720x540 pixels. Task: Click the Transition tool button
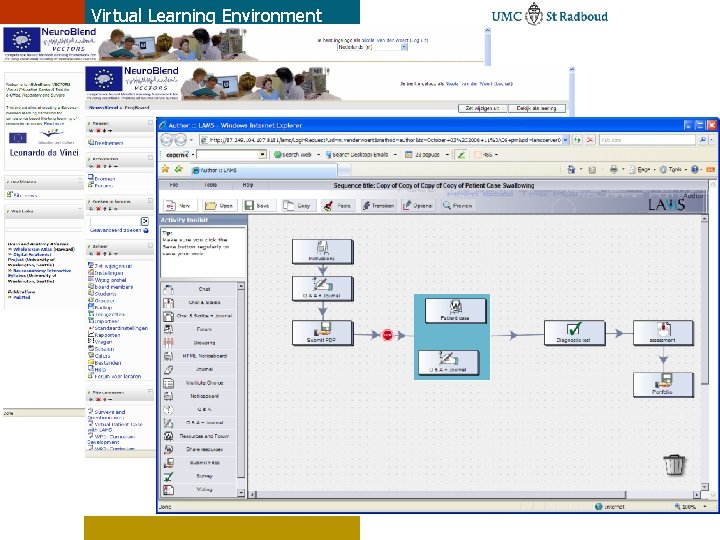(378, 206)
